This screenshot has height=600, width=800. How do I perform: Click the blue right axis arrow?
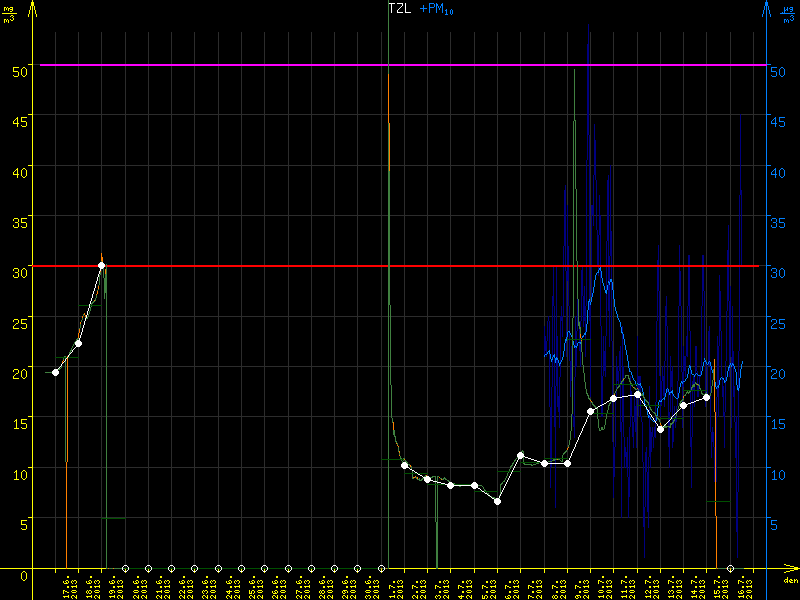coord(767,10)
